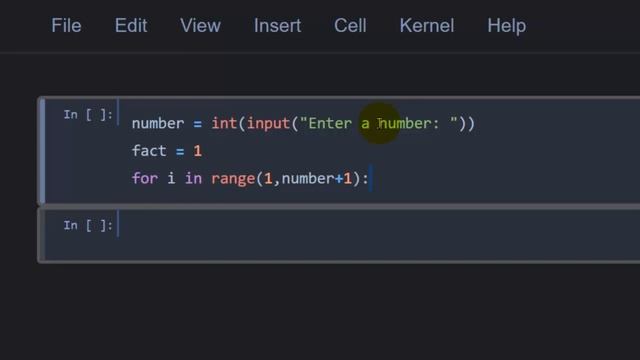Click the 'Enter a number: ' string text

[x=379, y=123]
